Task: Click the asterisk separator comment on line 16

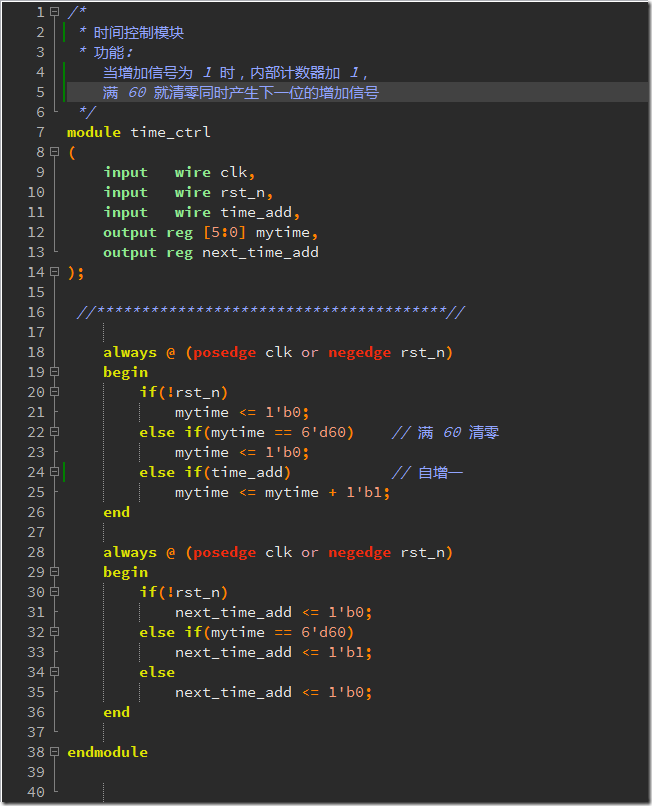Action: (x=270, y=312)
